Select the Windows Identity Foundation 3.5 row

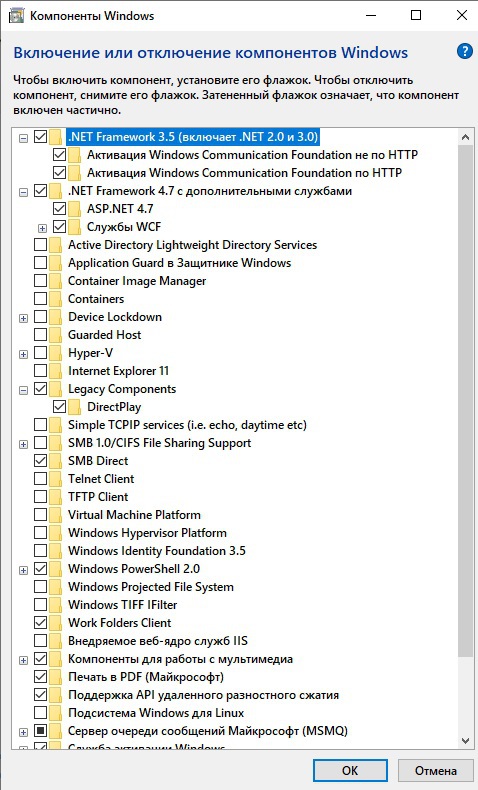[x=157, y=551]
